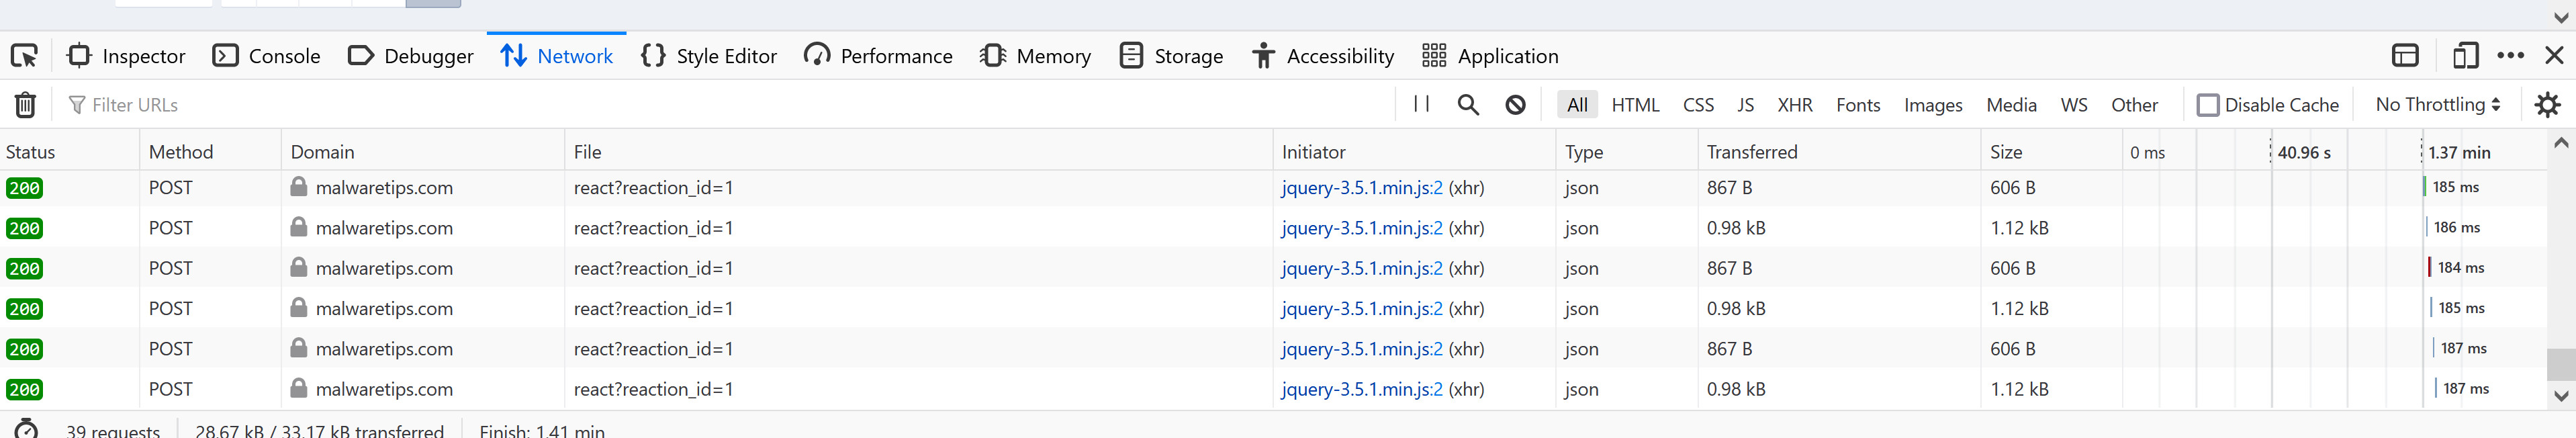Open the request blocking icon

click(x=1516, y=105)
